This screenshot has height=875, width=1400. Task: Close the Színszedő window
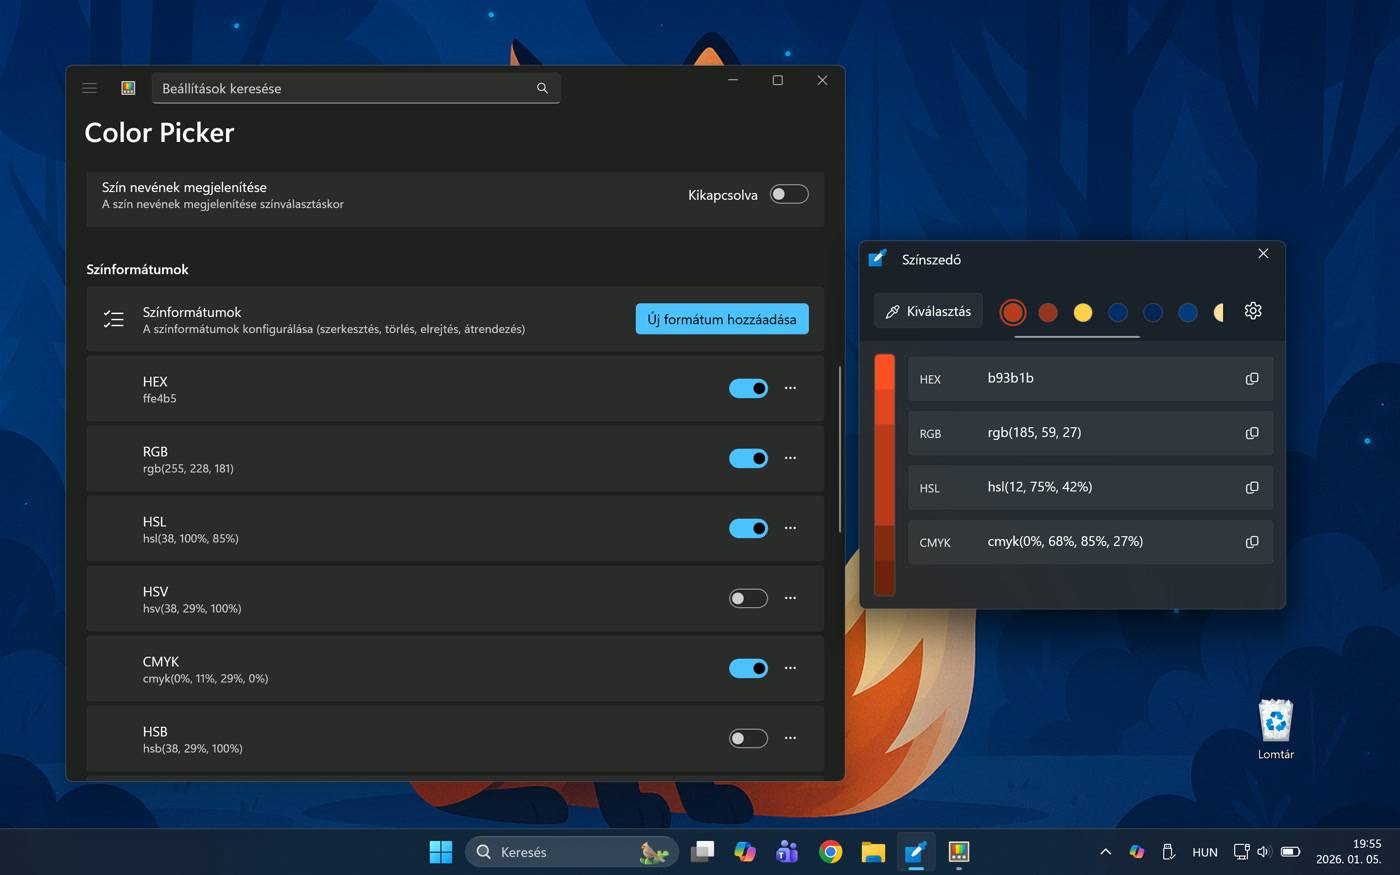1263,254
